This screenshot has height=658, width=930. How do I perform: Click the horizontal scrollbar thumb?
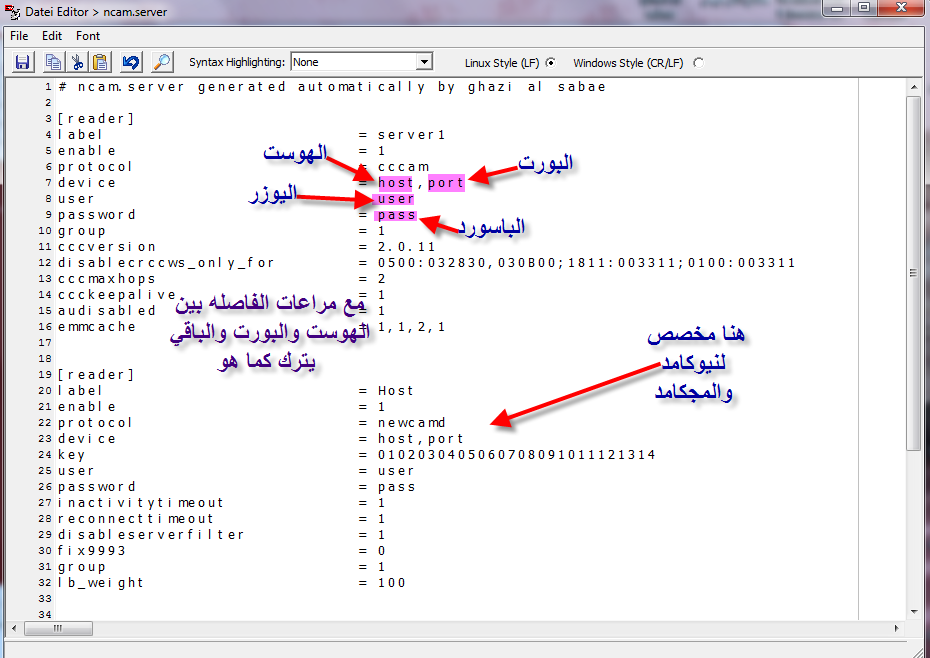[58, 628]
